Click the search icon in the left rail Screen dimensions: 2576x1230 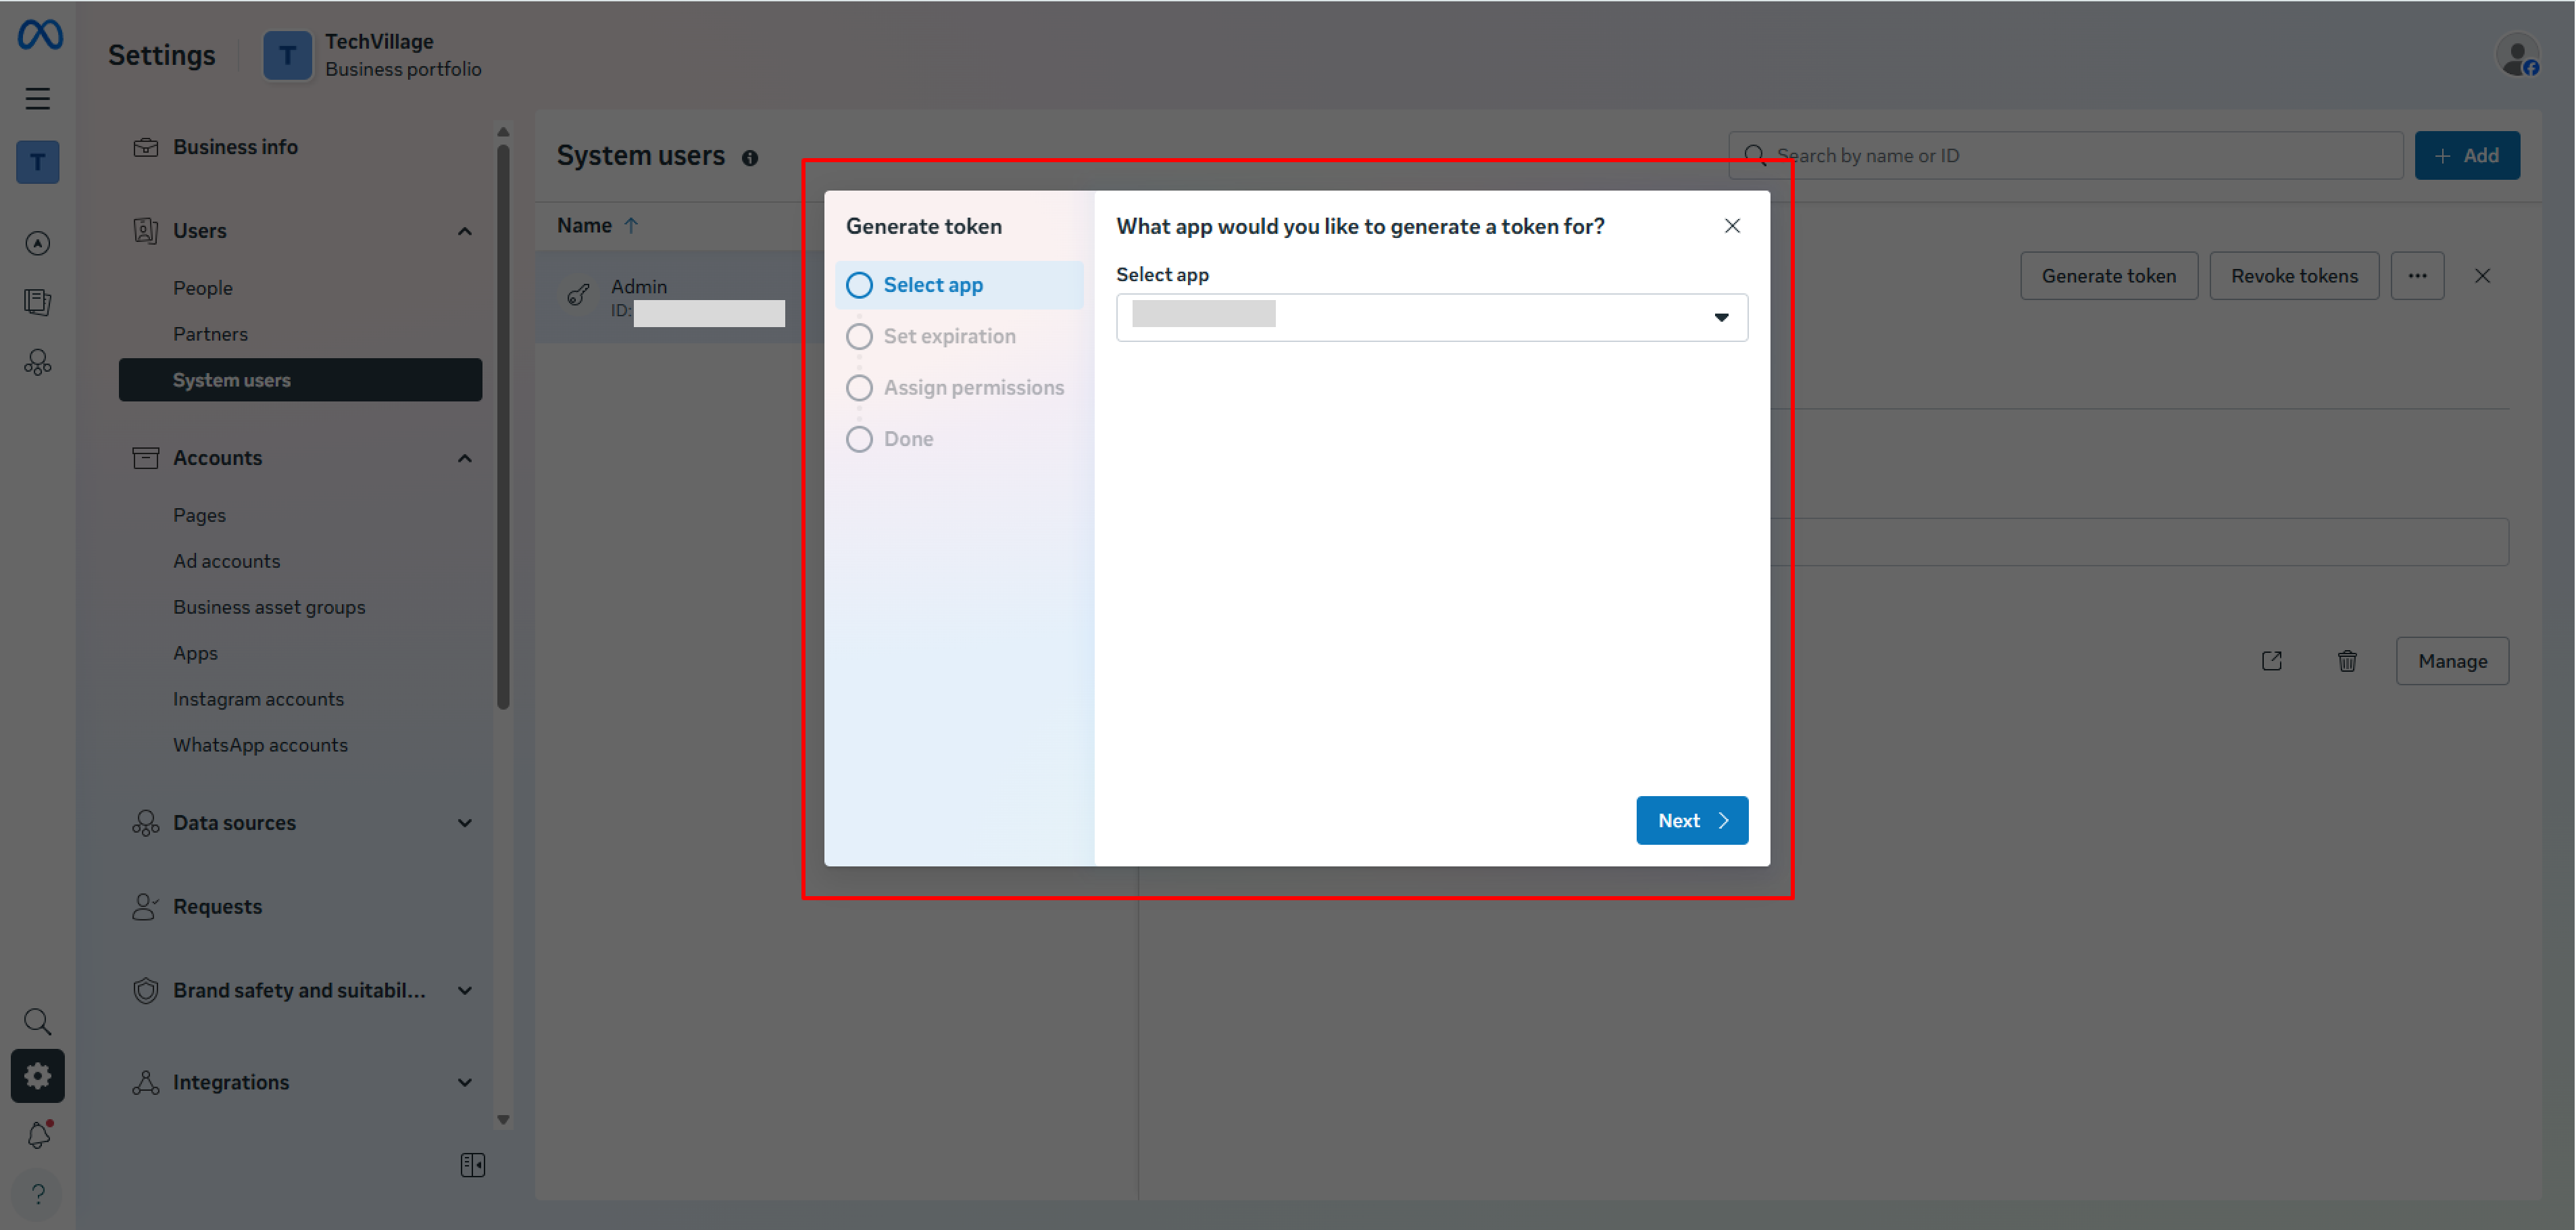pyautogui.click(x=38, y=1021)
